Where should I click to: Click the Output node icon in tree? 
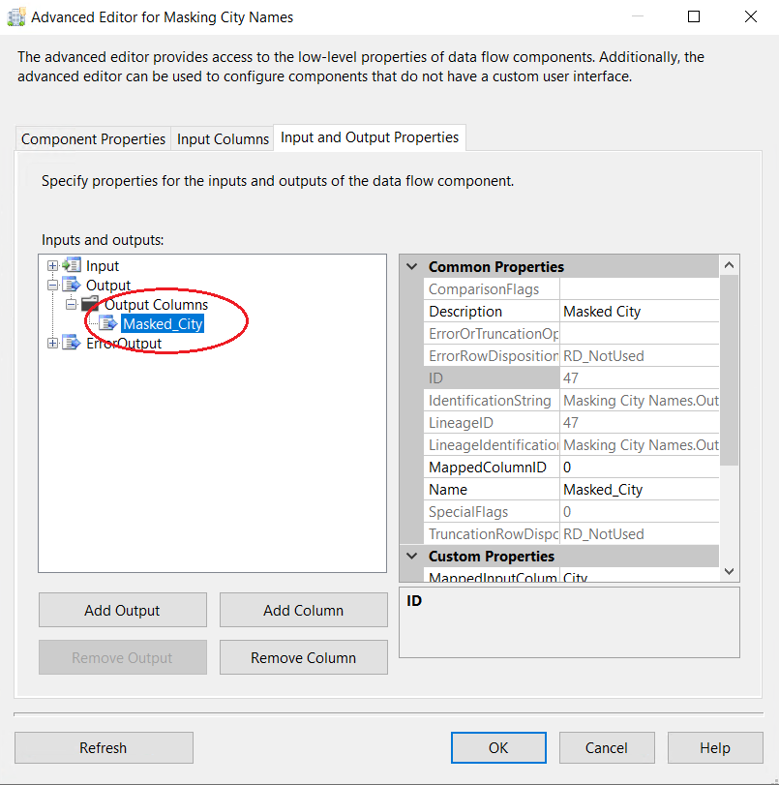pos(71,286)
